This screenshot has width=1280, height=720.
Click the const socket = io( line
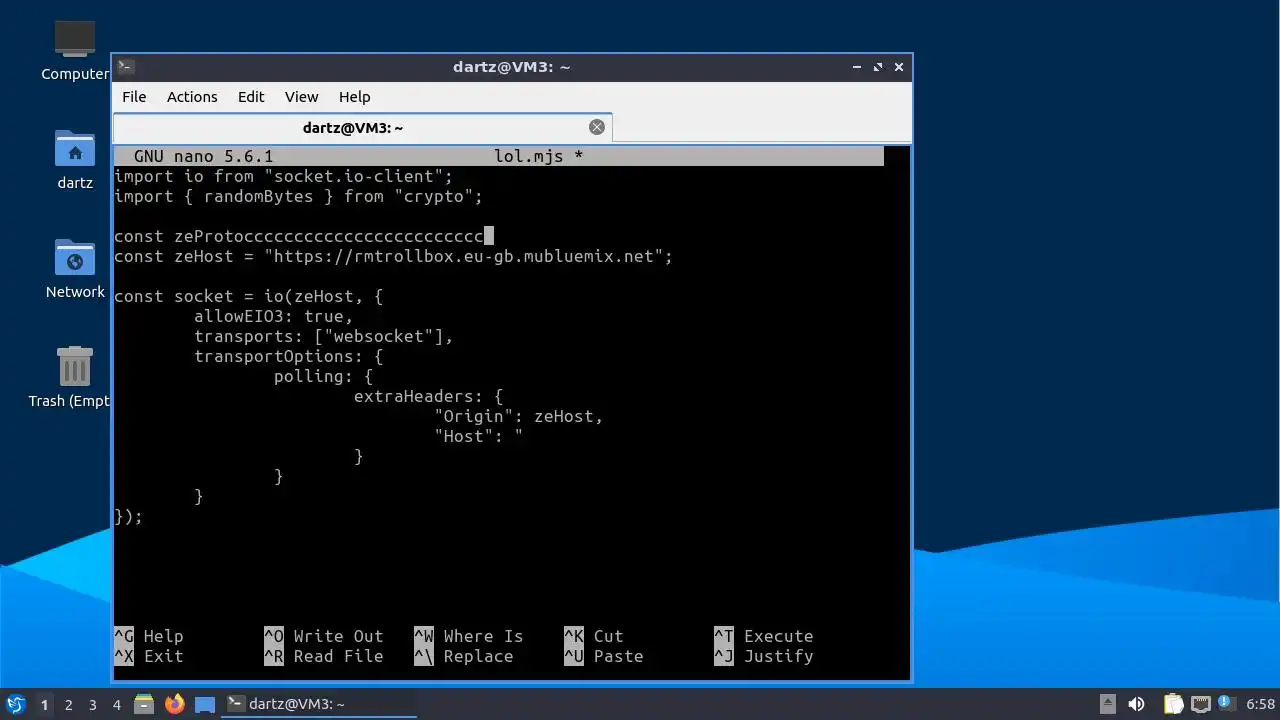click(248, 296)
